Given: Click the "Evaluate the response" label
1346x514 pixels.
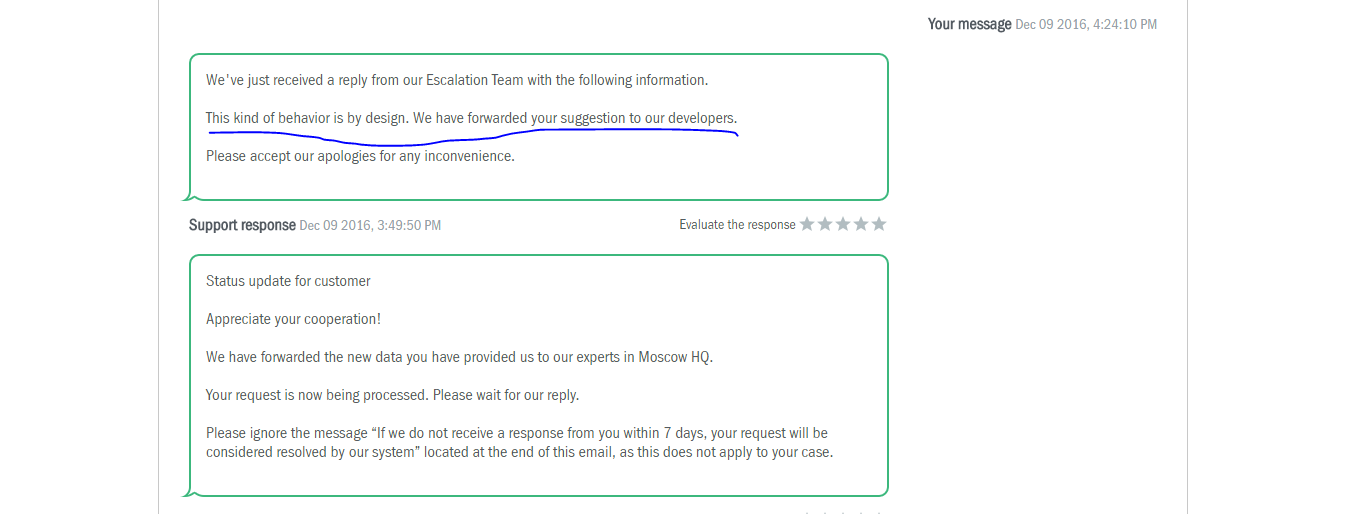Looking at the screenshot, I should [x=737, y=225].
